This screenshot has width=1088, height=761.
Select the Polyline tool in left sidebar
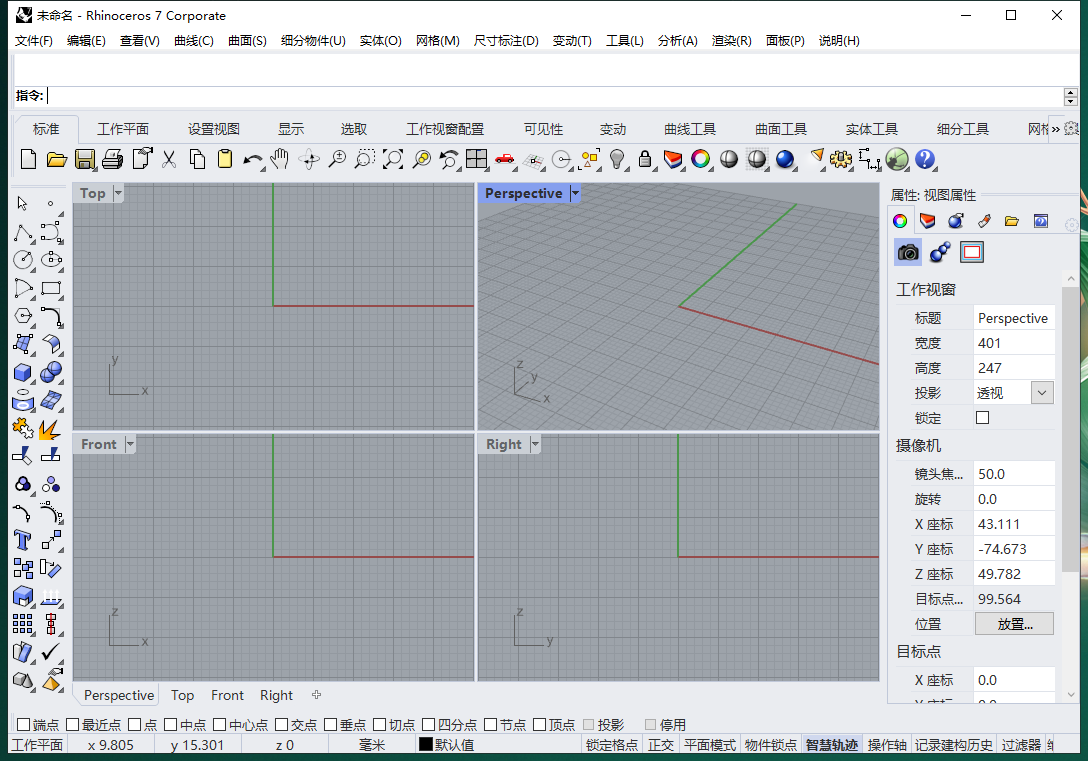(x=23, y=232)
